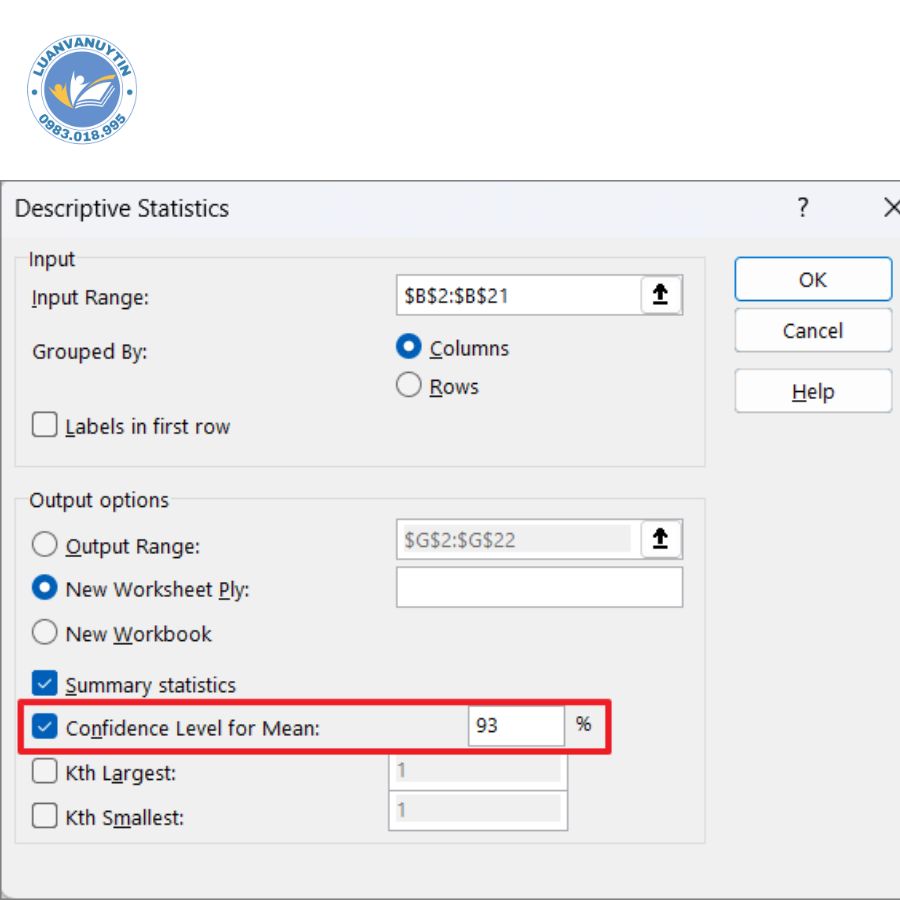Click the question mark help icon in title bar
This screenshot has height=900, width=900.
[x=802, y=208]
